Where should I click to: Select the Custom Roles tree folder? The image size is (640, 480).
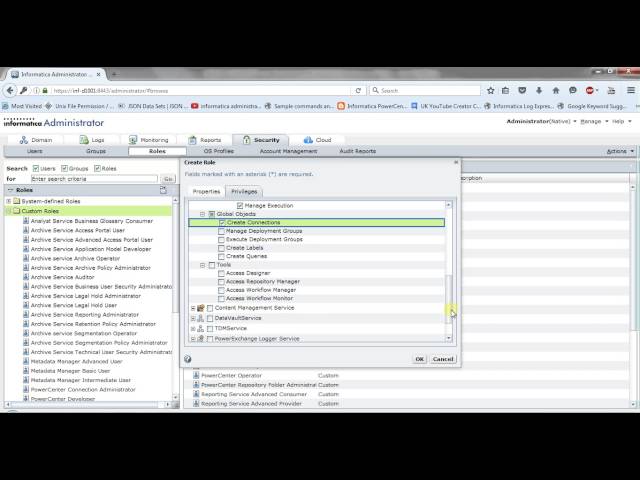[40, 211]
